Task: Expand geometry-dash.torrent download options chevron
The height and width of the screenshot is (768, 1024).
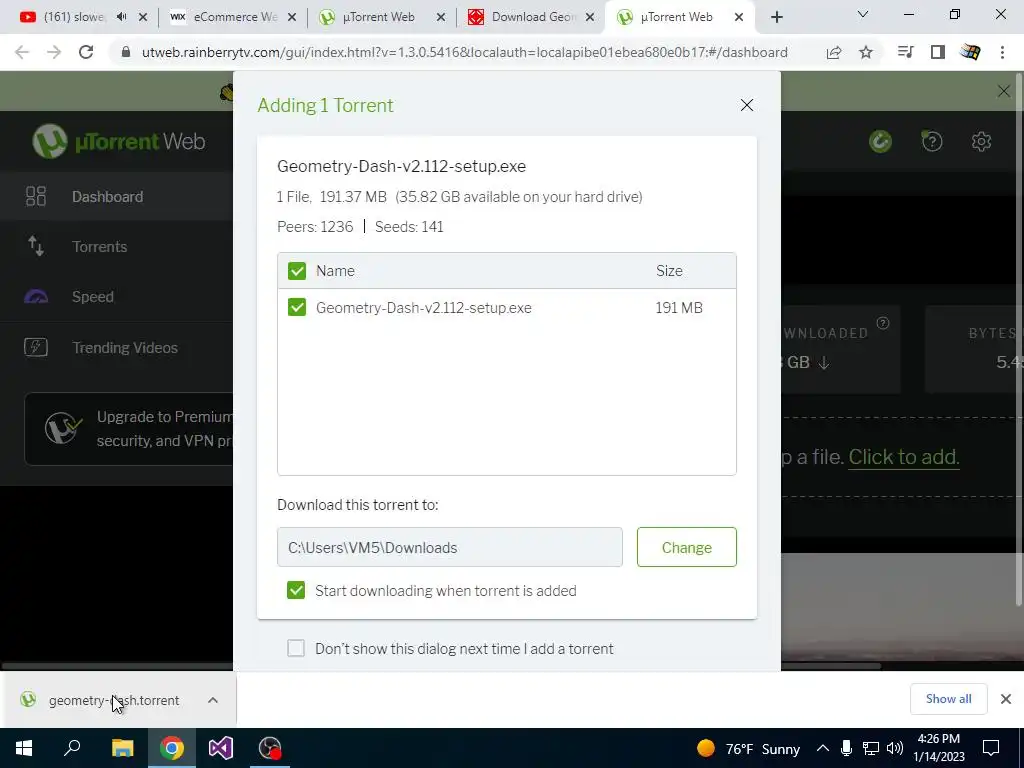Action: [x=213, y=700]
